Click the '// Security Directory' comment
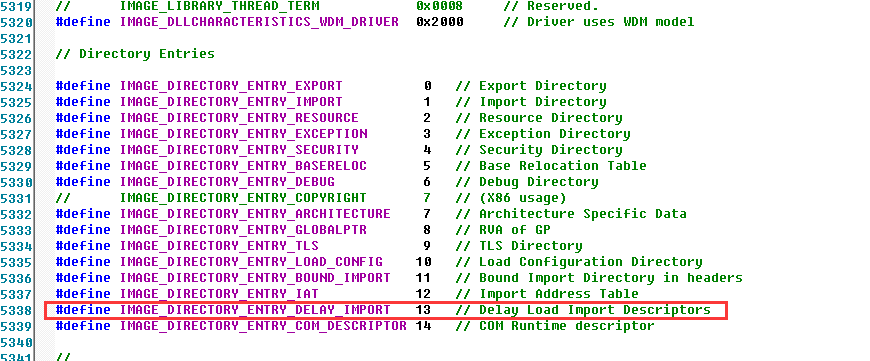 pos(539,150)
